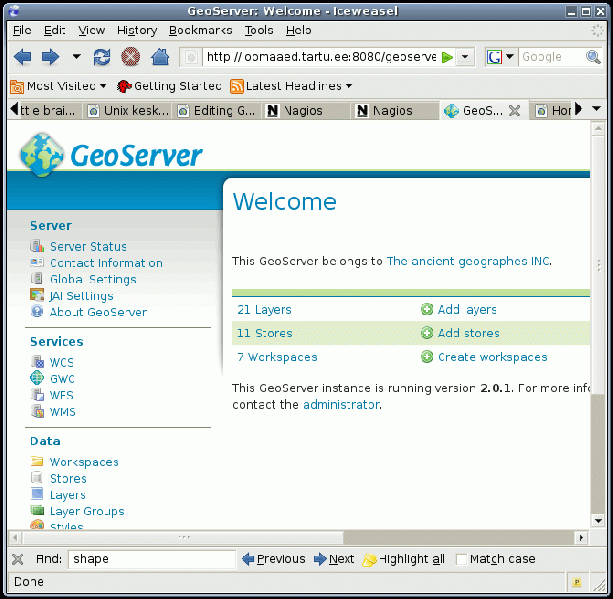Open the 21 Layers link
The height and width of the screenshot is (599, 613).
pyautogui.click(x=264, y=310)
